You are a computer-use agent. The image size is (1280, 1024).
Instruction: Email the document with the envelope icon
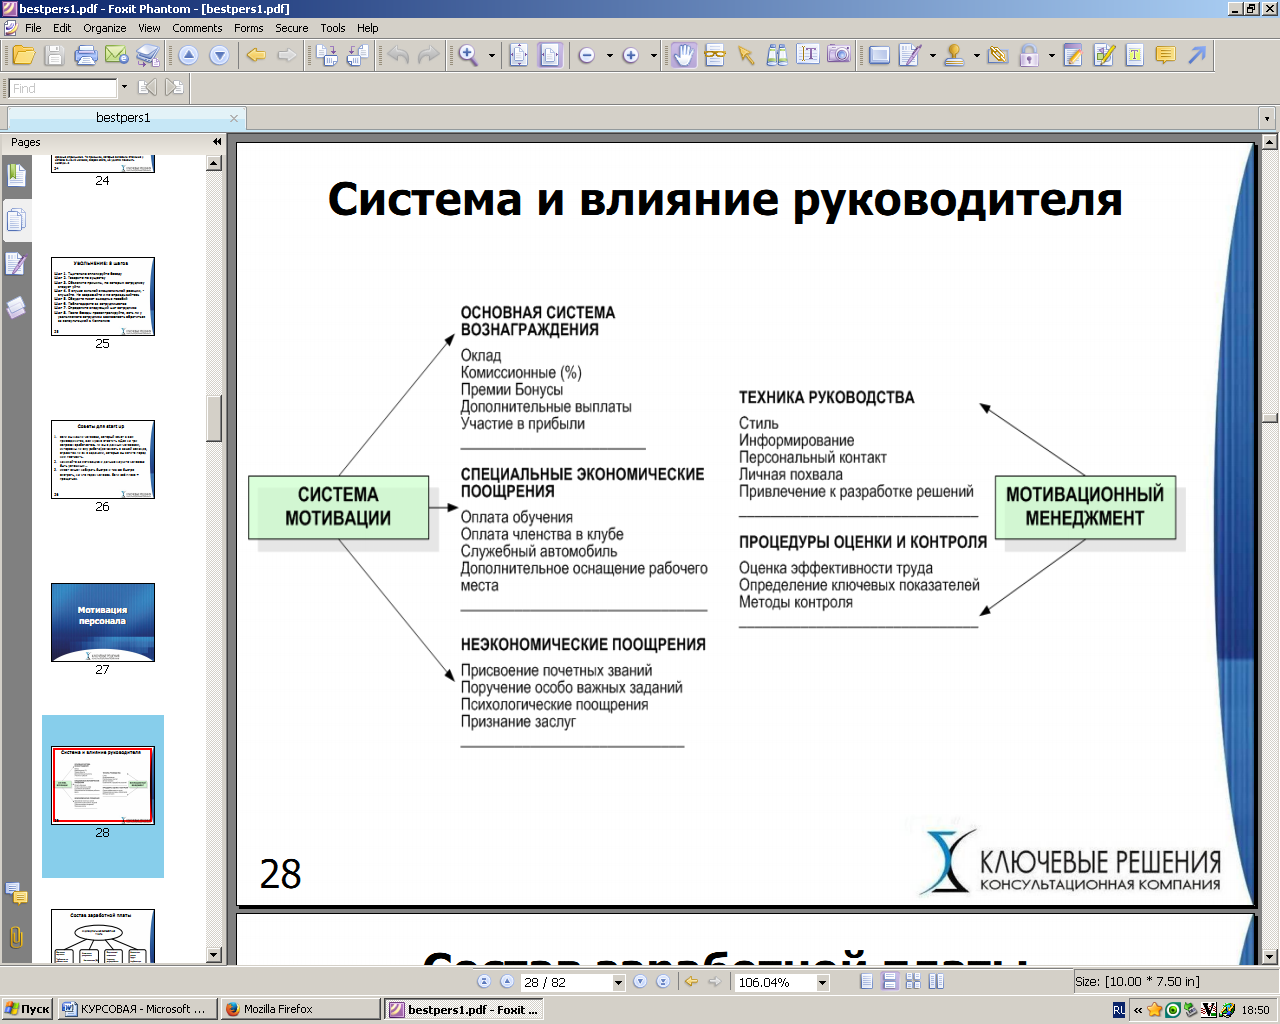[x=117, y=56]
